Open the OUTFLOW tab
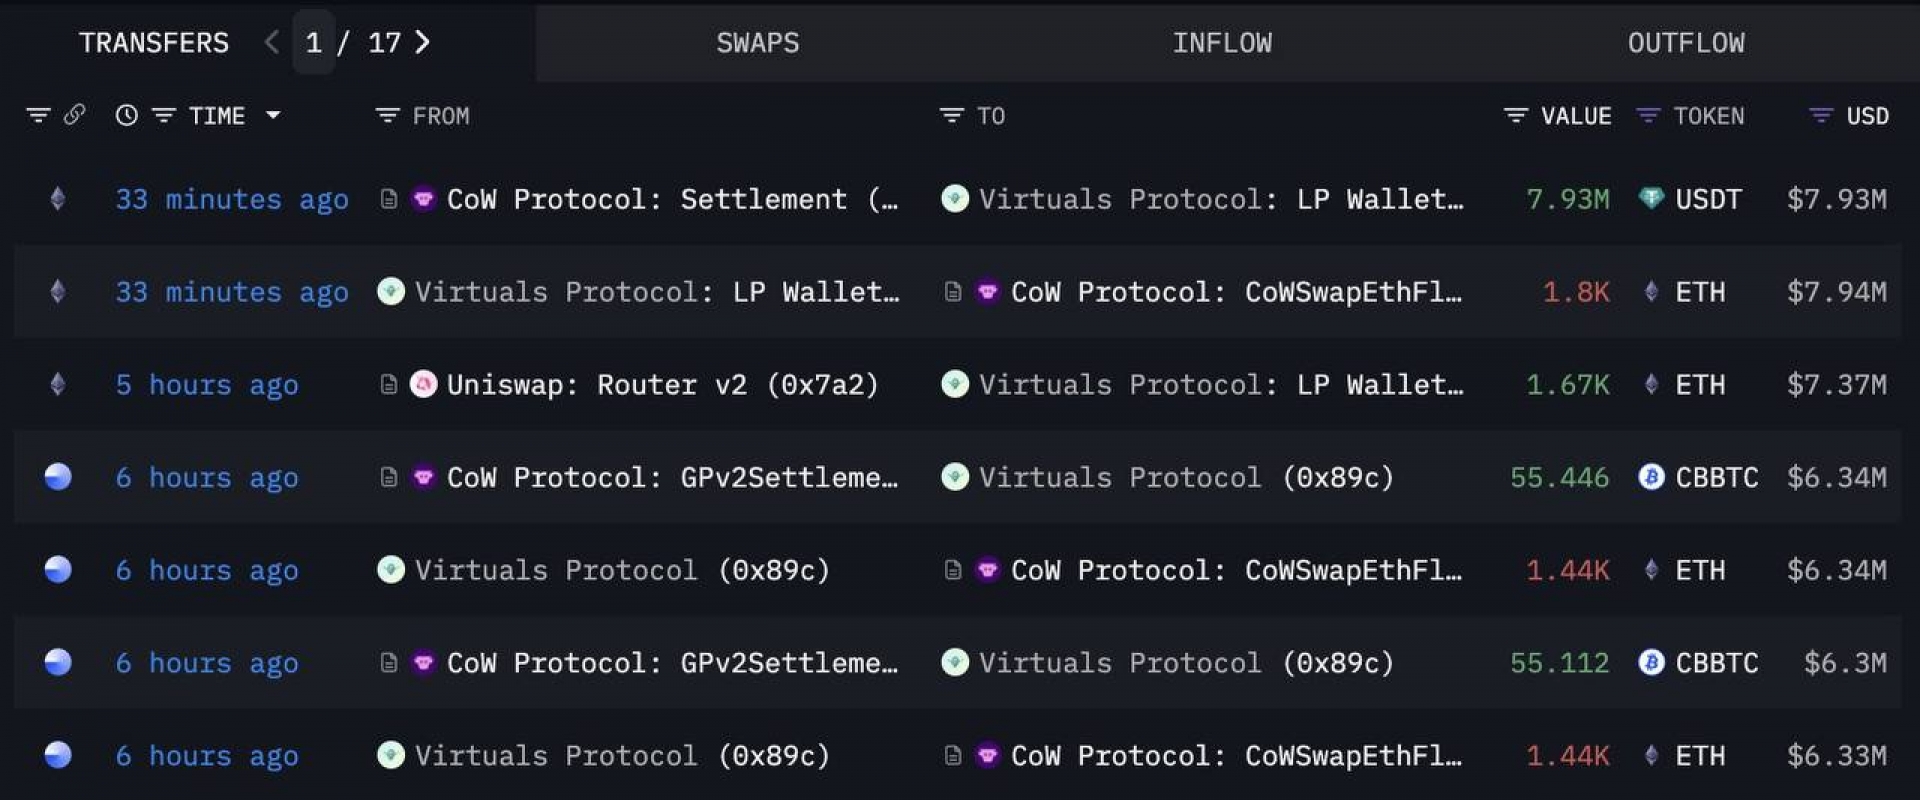This screenshot has width=1920, height=800. point(1686,43)
